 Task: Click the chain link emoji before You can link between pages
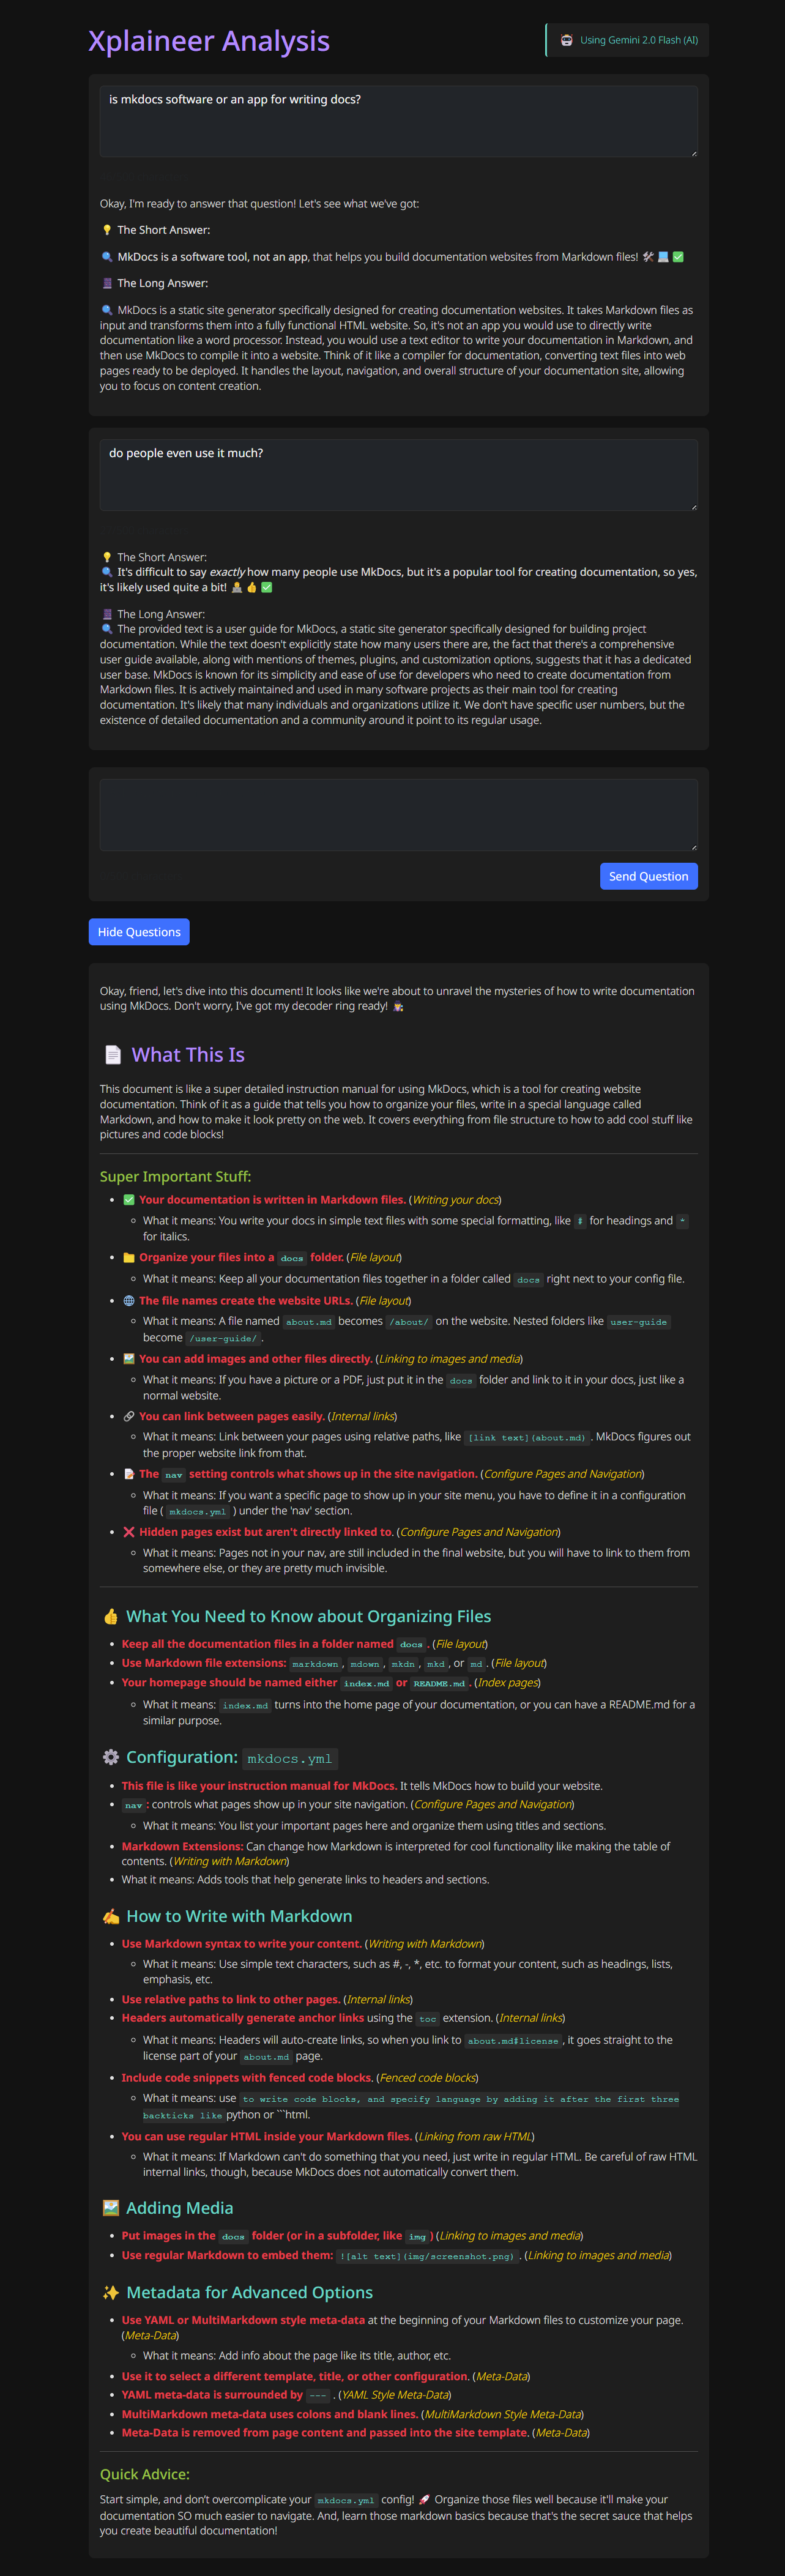point(129,1416)
